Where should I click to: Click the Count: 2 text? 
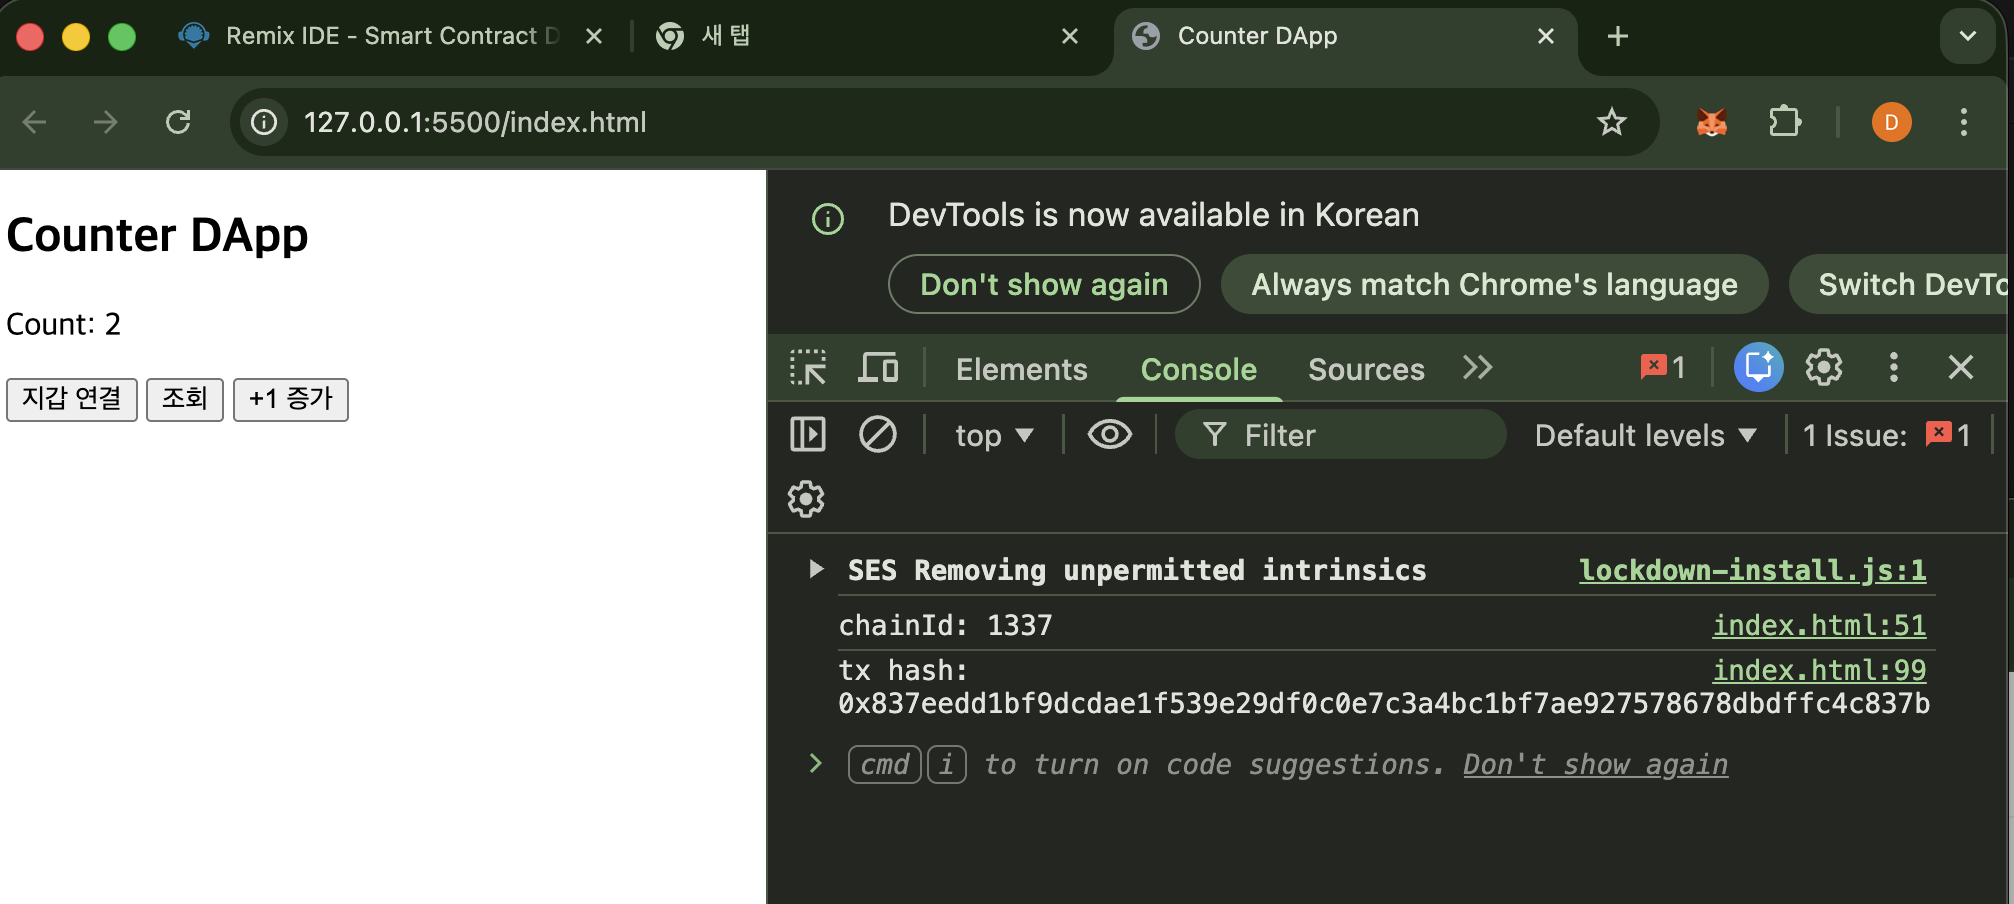[x=64, y=324]
